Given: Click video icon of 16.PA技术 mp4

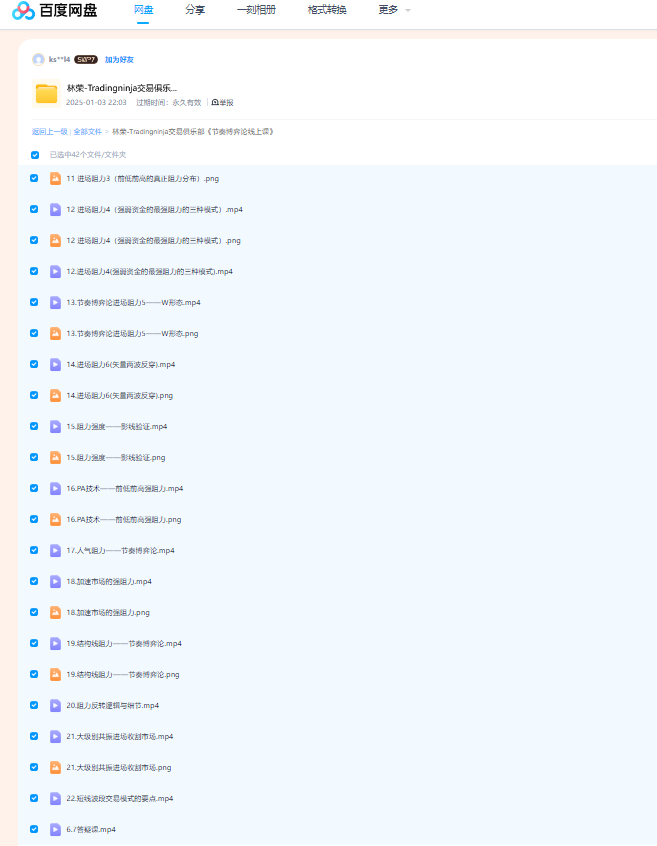Looking at the screenshot, I should [55, 489].
